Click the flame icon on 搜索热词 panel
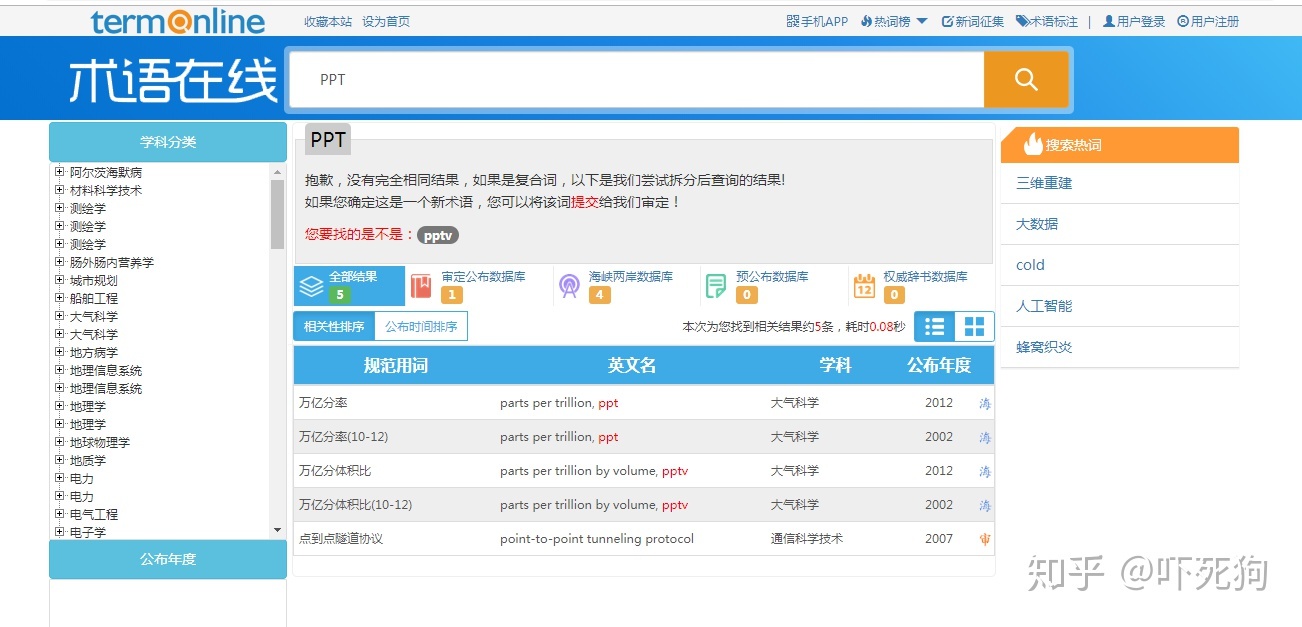1302x627 pixels. pyautogui.click(x=1036, y=144)
